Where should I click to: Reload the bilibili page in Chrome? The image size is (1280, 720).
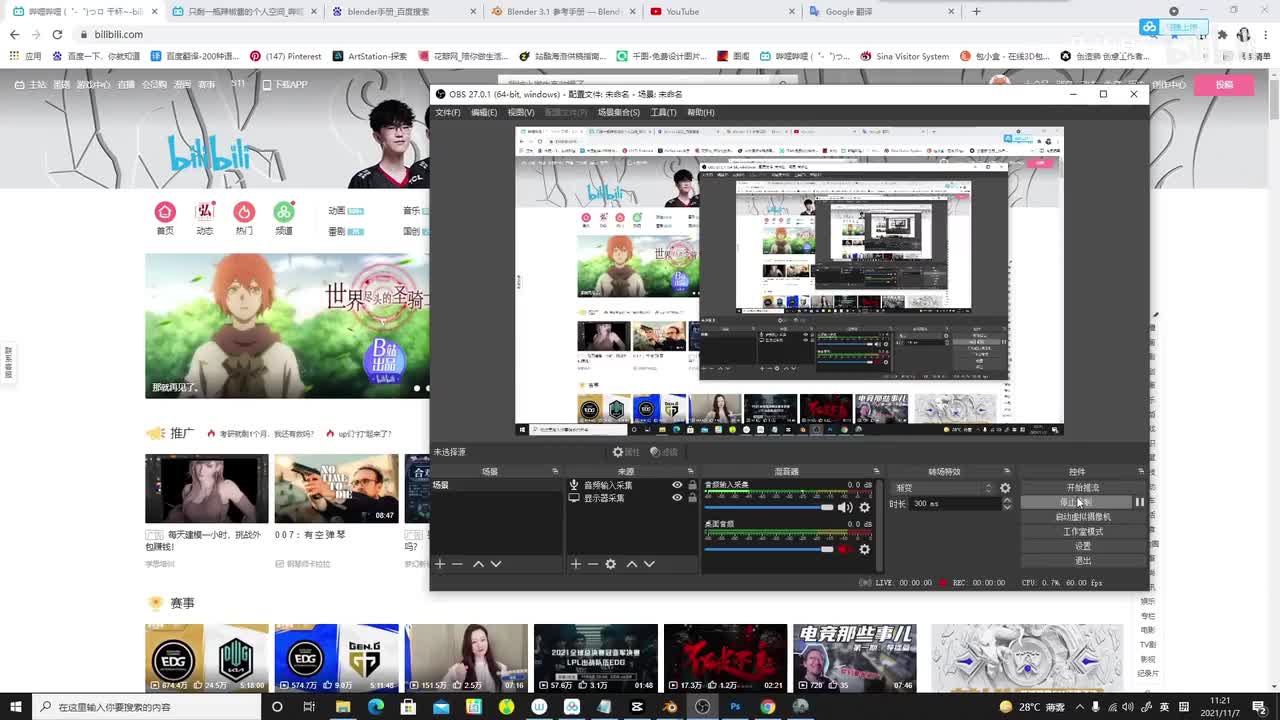pyautogui.click(x=57, y=34)
